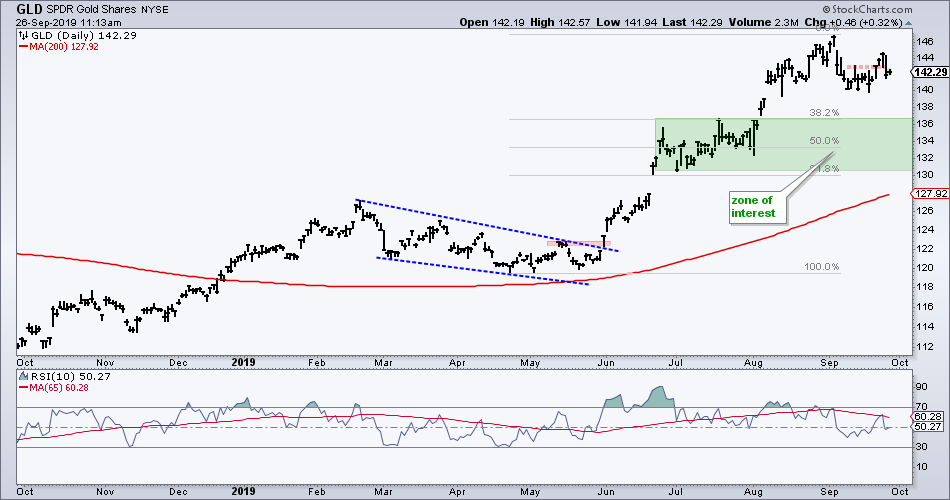Click the 2019 label under the price chart
Viewport: 950px width, 500px height.
[243, 362]
